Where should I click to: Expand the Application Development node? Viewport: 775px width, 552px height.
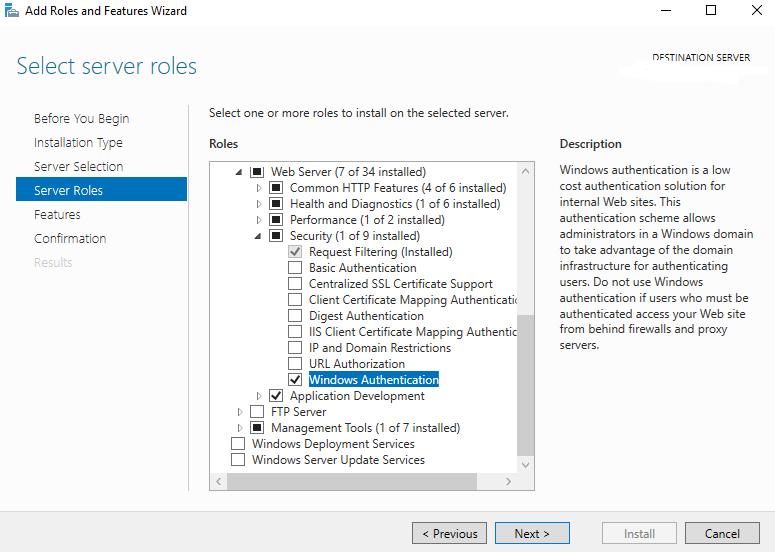coord(258,396)
